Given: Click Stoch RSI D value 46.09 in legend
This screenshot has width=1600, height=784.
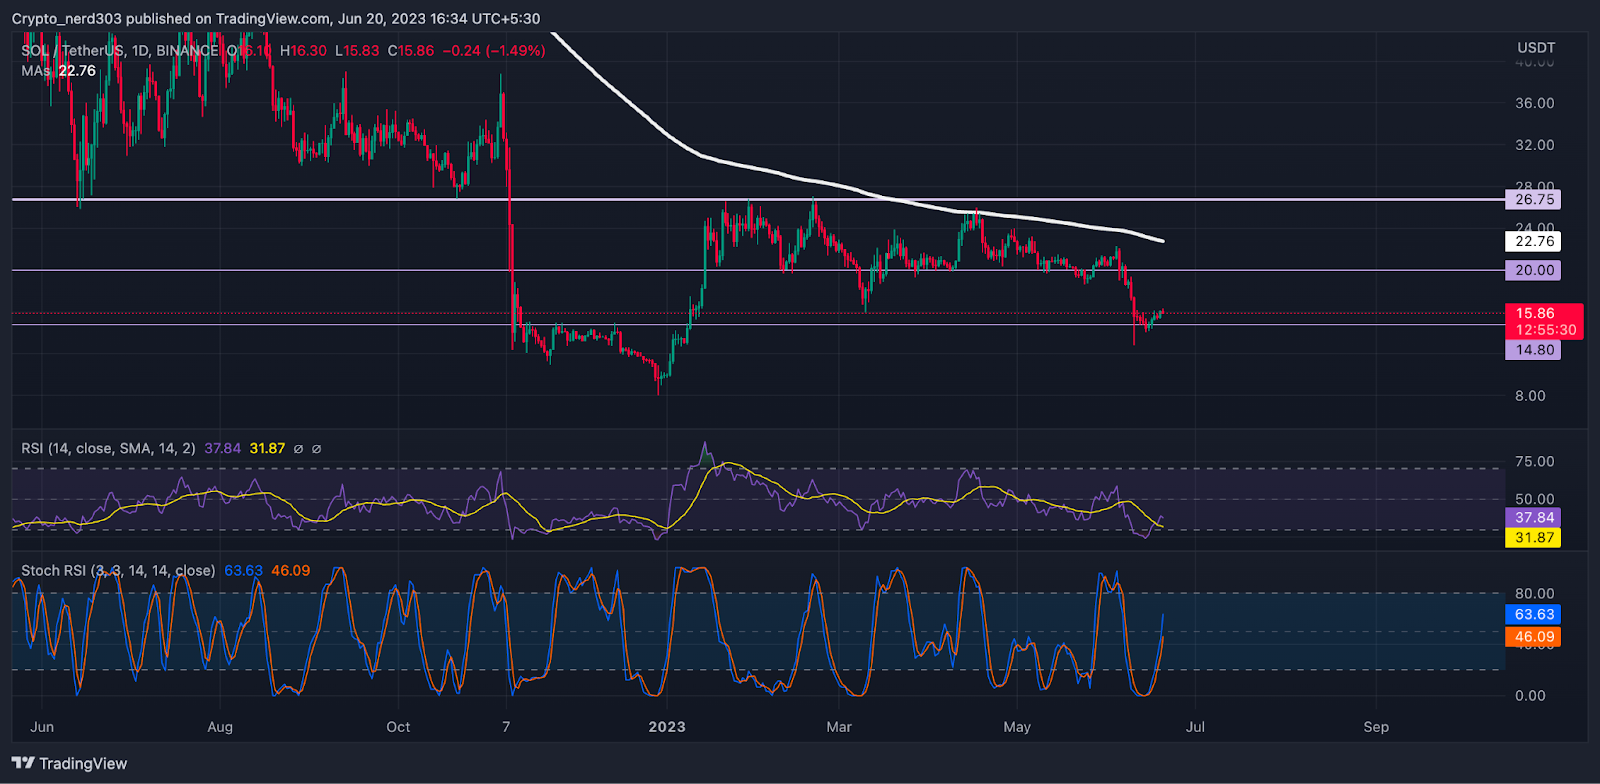Looking at the screenshot, I should [x=290, y=571].
